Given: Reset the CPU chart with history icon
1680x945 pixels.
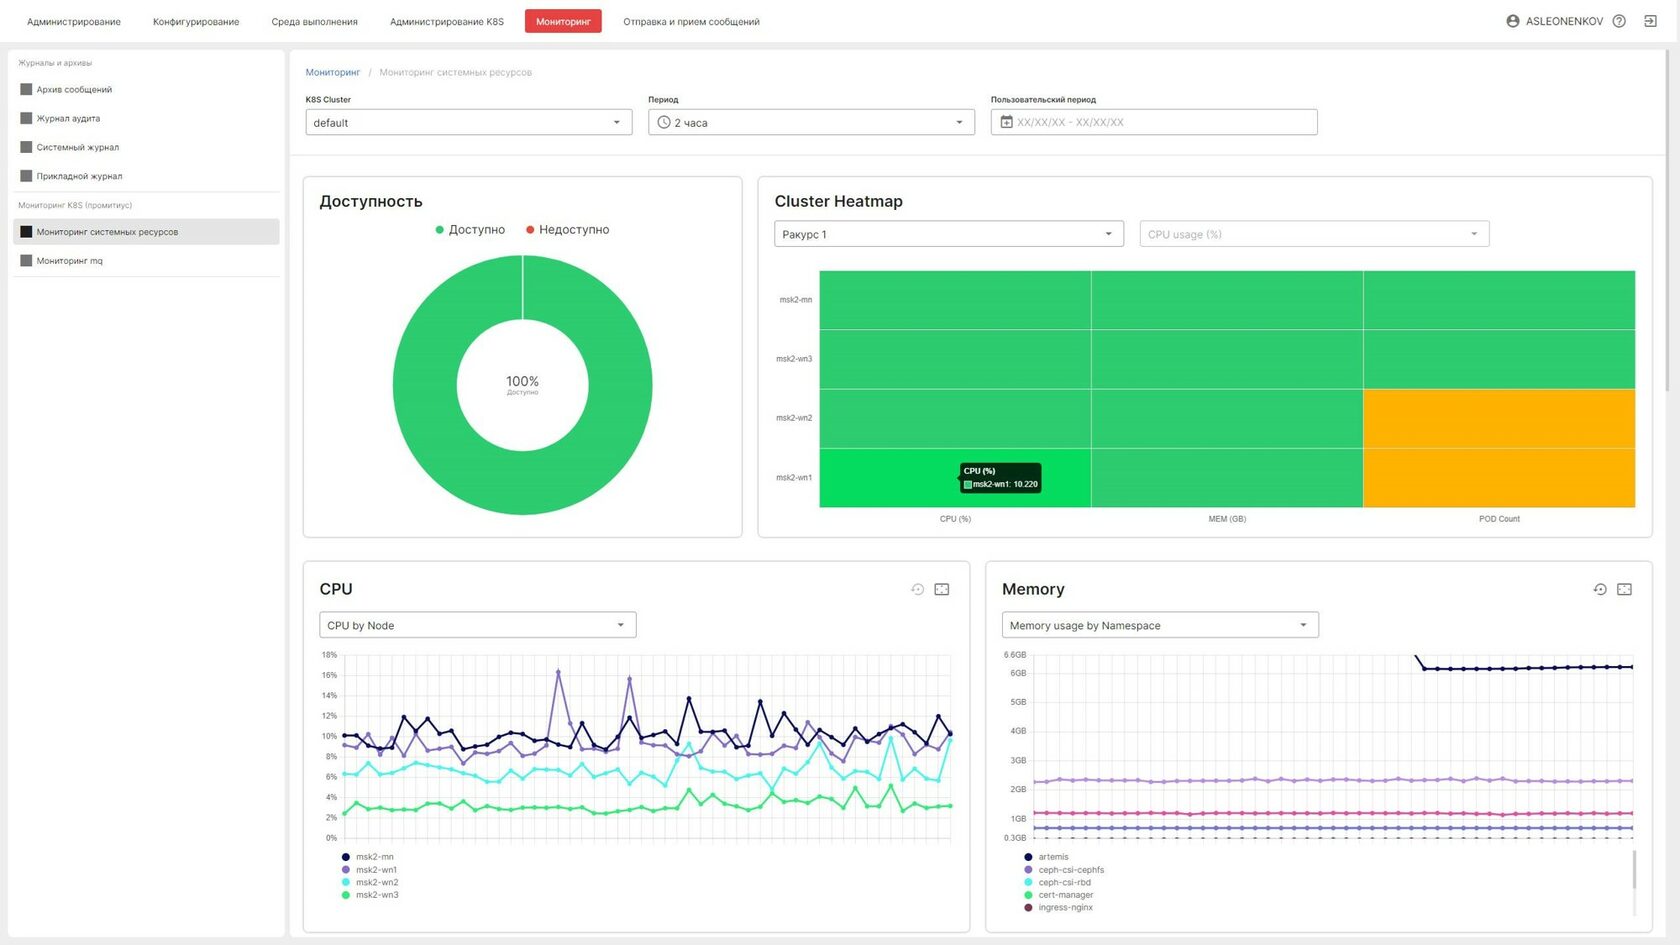Looking at the screenshot, I should [917, 589].
